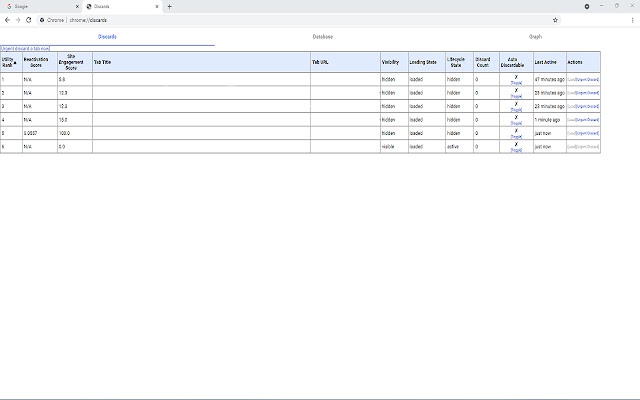
Task: Click the 'Urgent discard a tab now' link
Action: [25, 49]
